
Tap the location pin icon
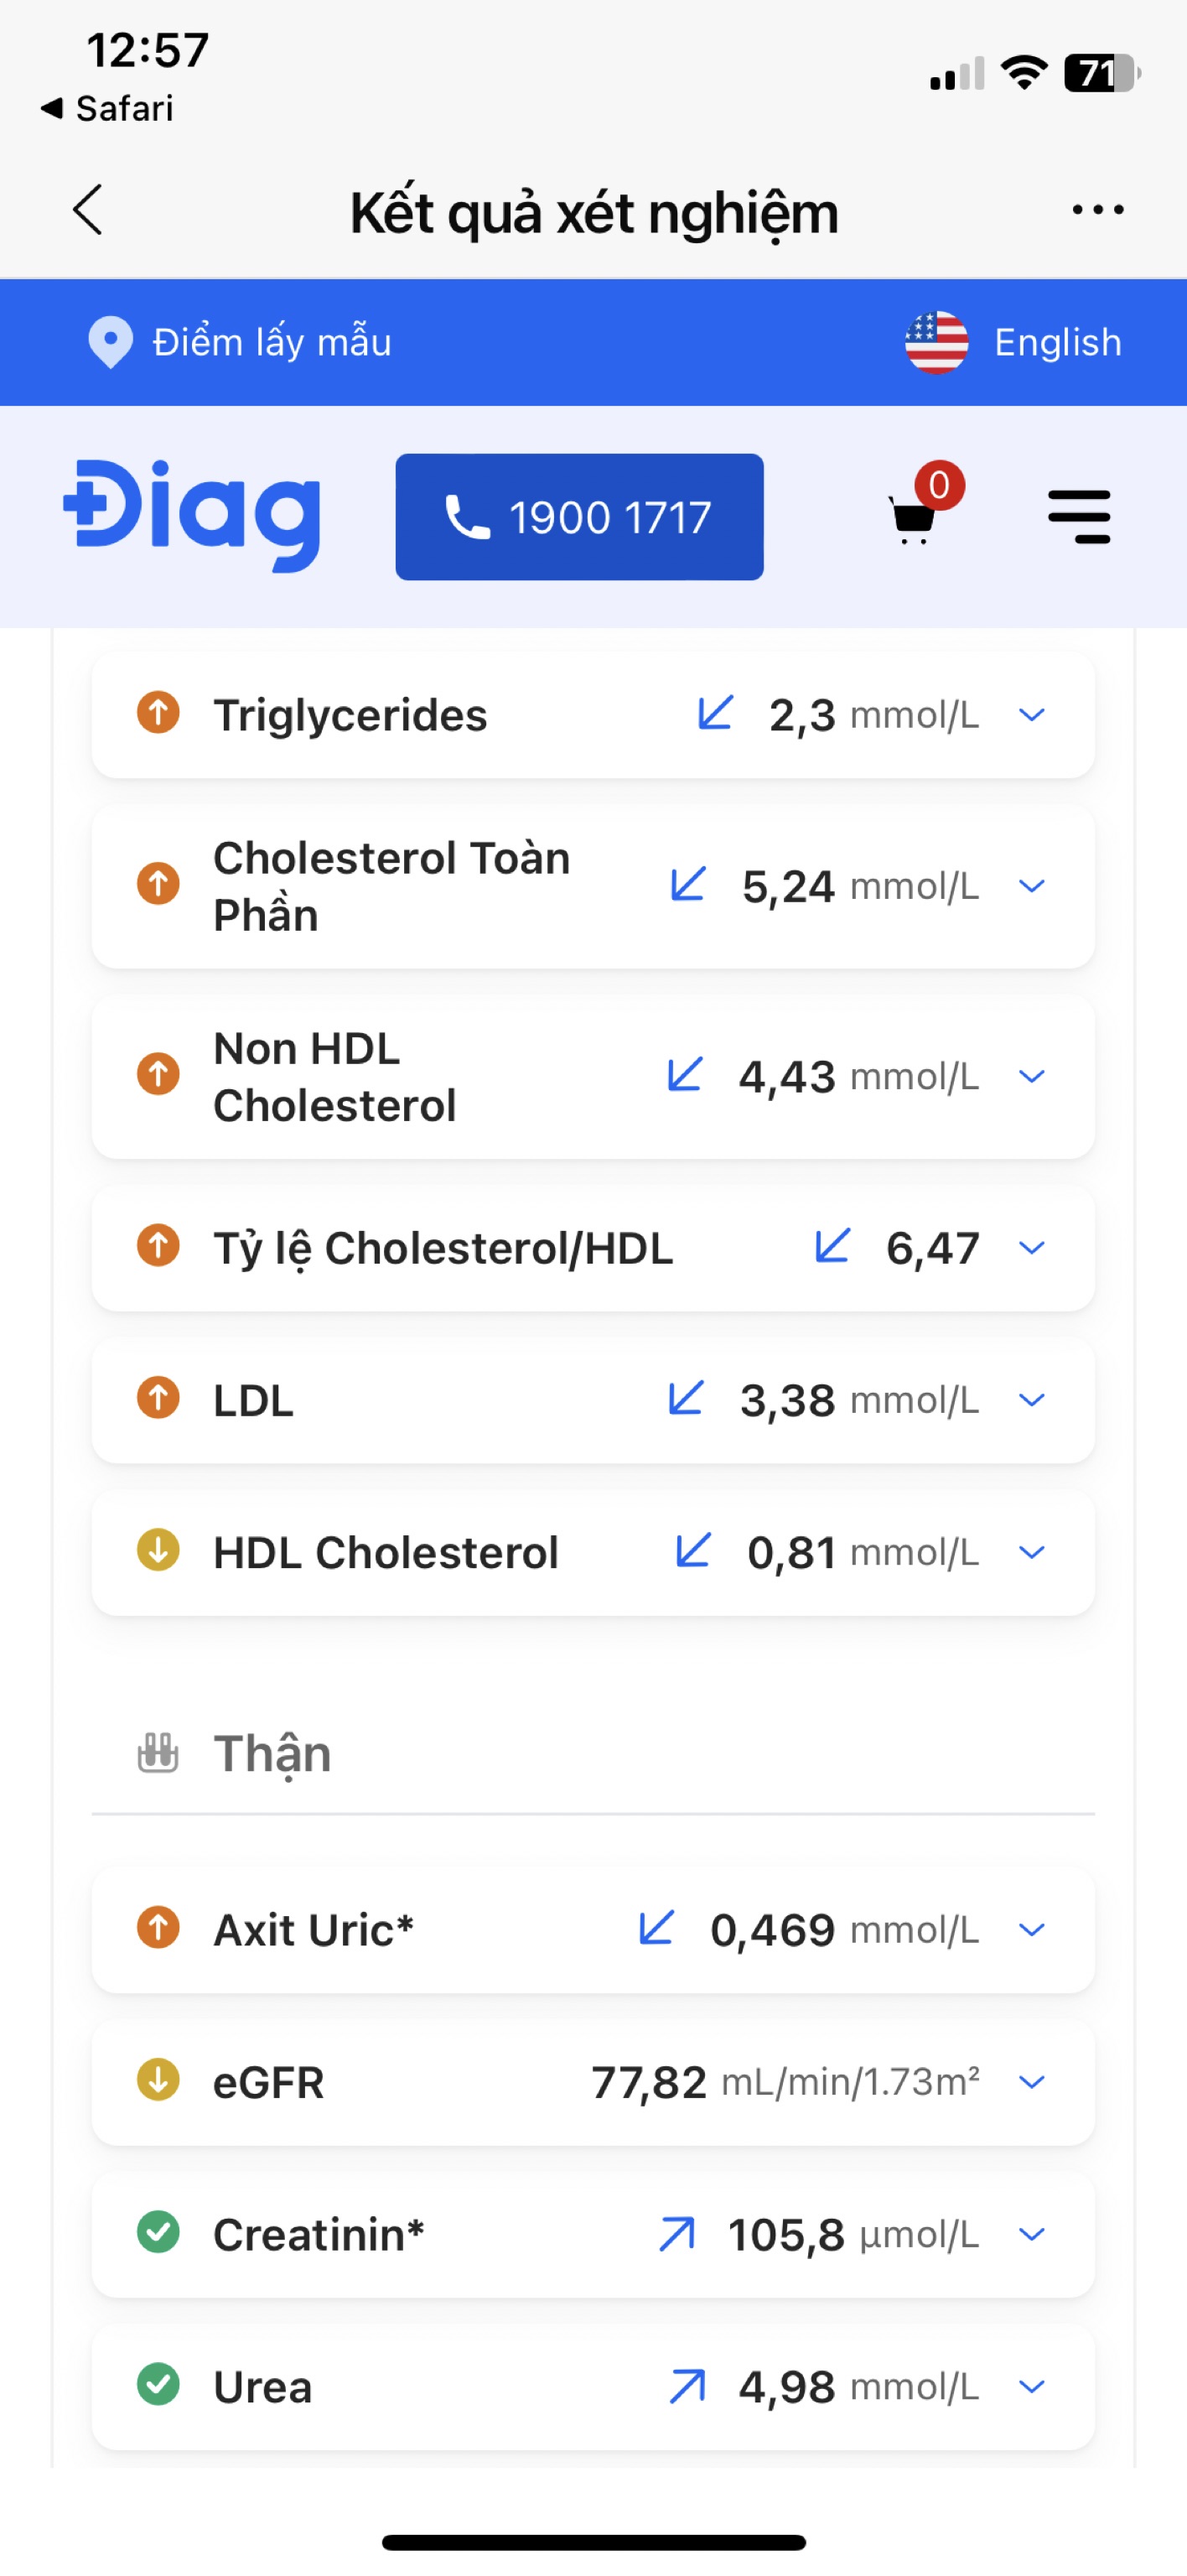[x=110, y=342]
